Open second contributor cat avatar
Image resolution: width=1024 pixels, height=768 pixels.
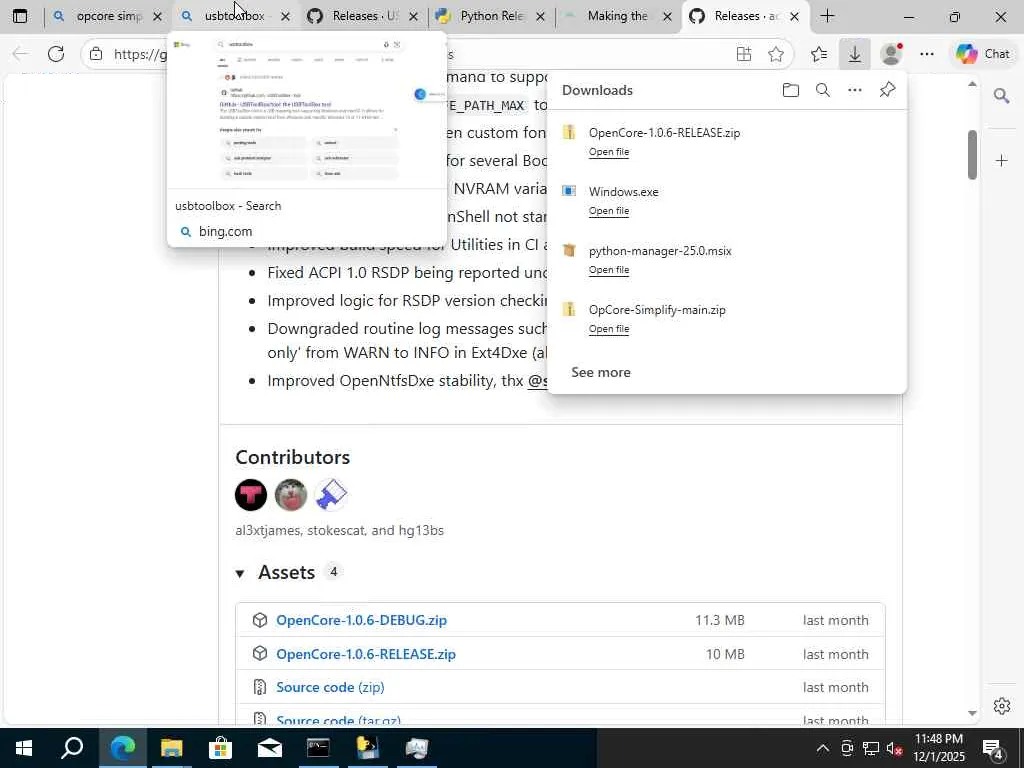click(291, 494)
